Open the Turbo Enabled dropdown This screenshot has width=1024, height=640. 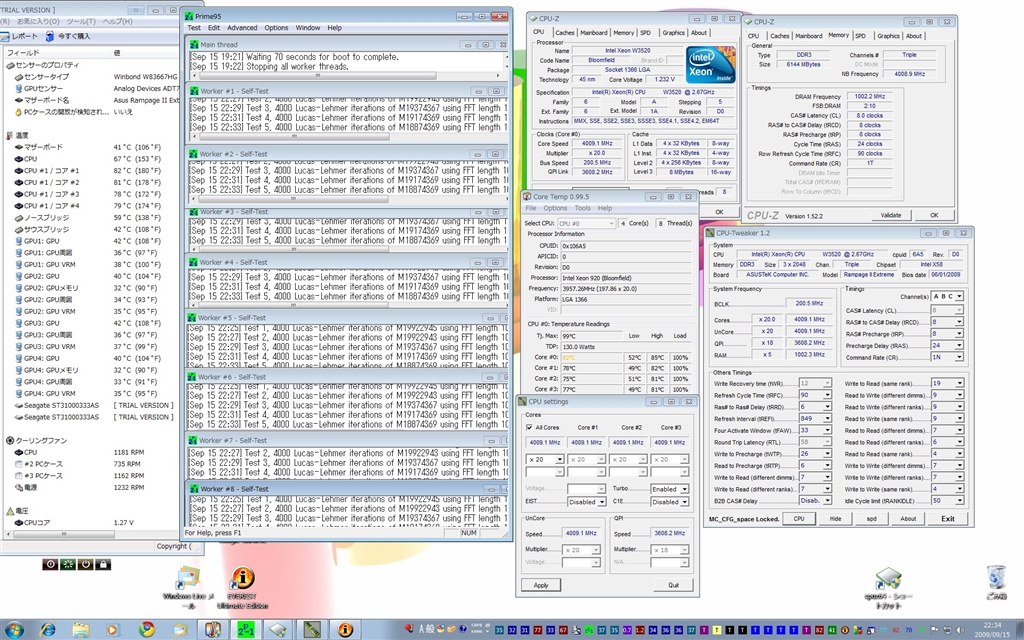pyautogui.click(x=669, y=489)
